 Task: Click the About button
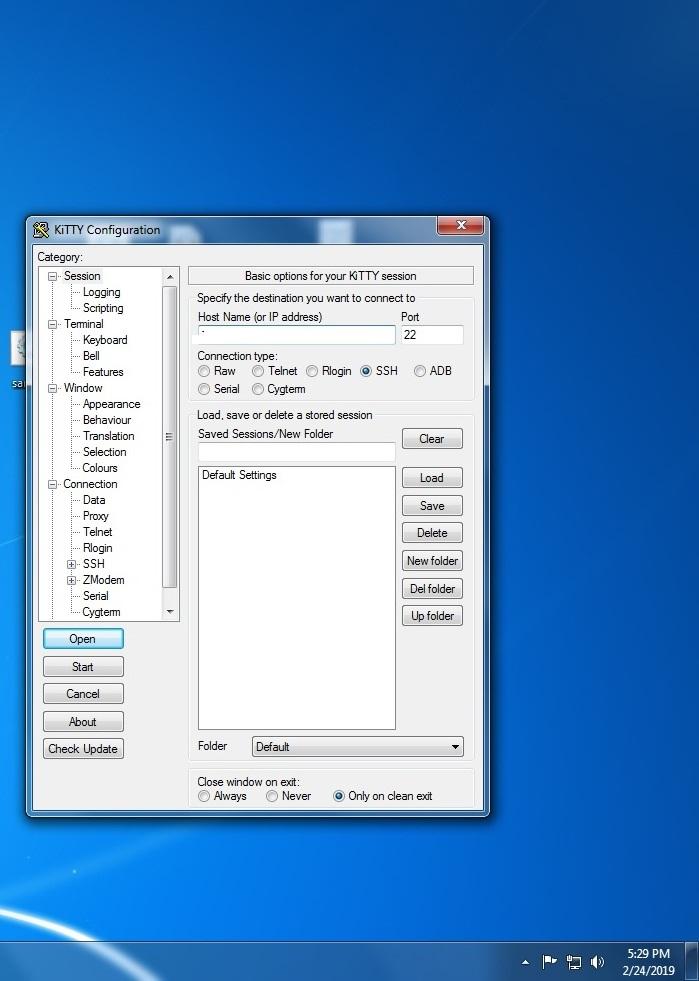[x=83, y=722]
